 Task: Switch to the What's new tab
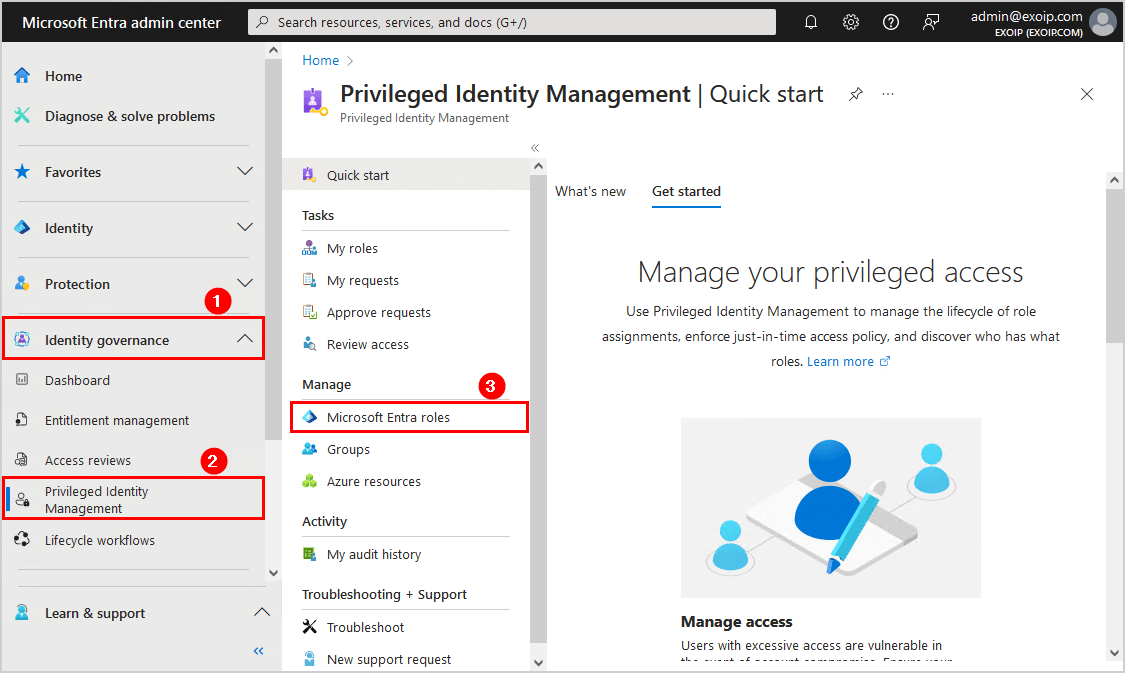[590, 191]
